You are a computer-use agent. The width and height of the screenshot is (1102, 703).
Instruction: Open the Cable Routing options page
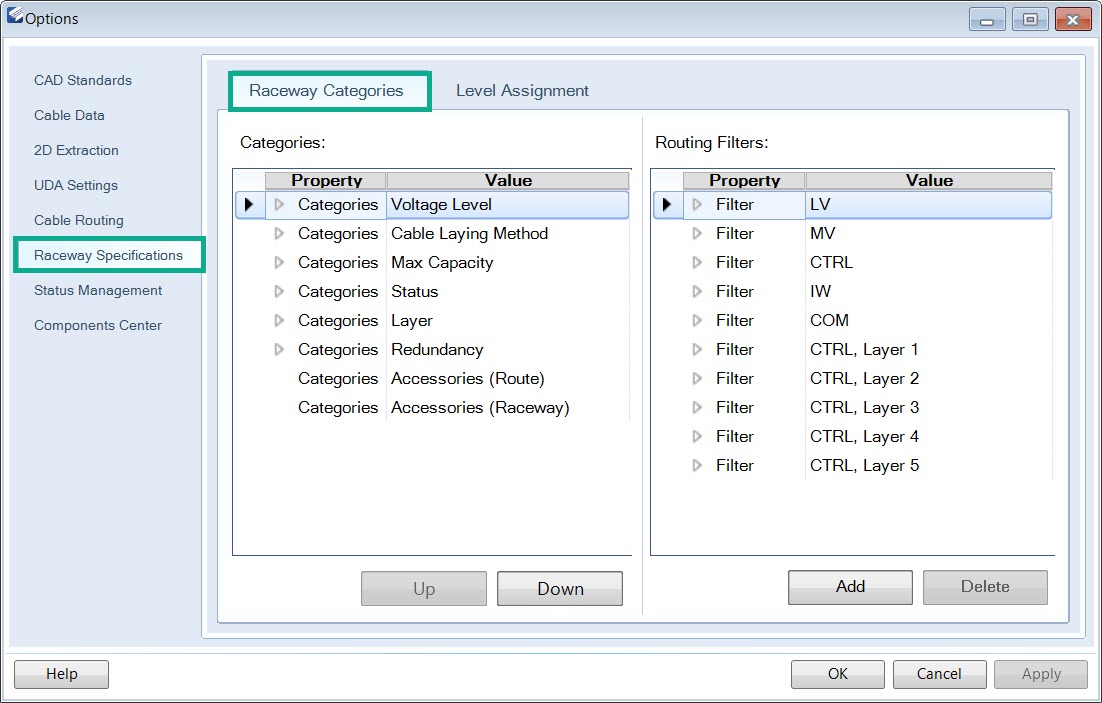[79, 221]
